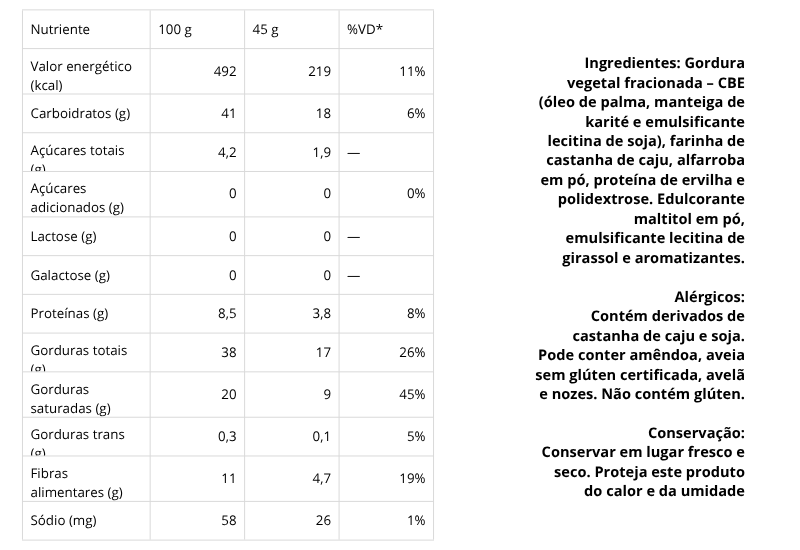The width and height of the screenshot is (800, 550).
Task: Click the 100 g column header
Action: click(175, 30)
